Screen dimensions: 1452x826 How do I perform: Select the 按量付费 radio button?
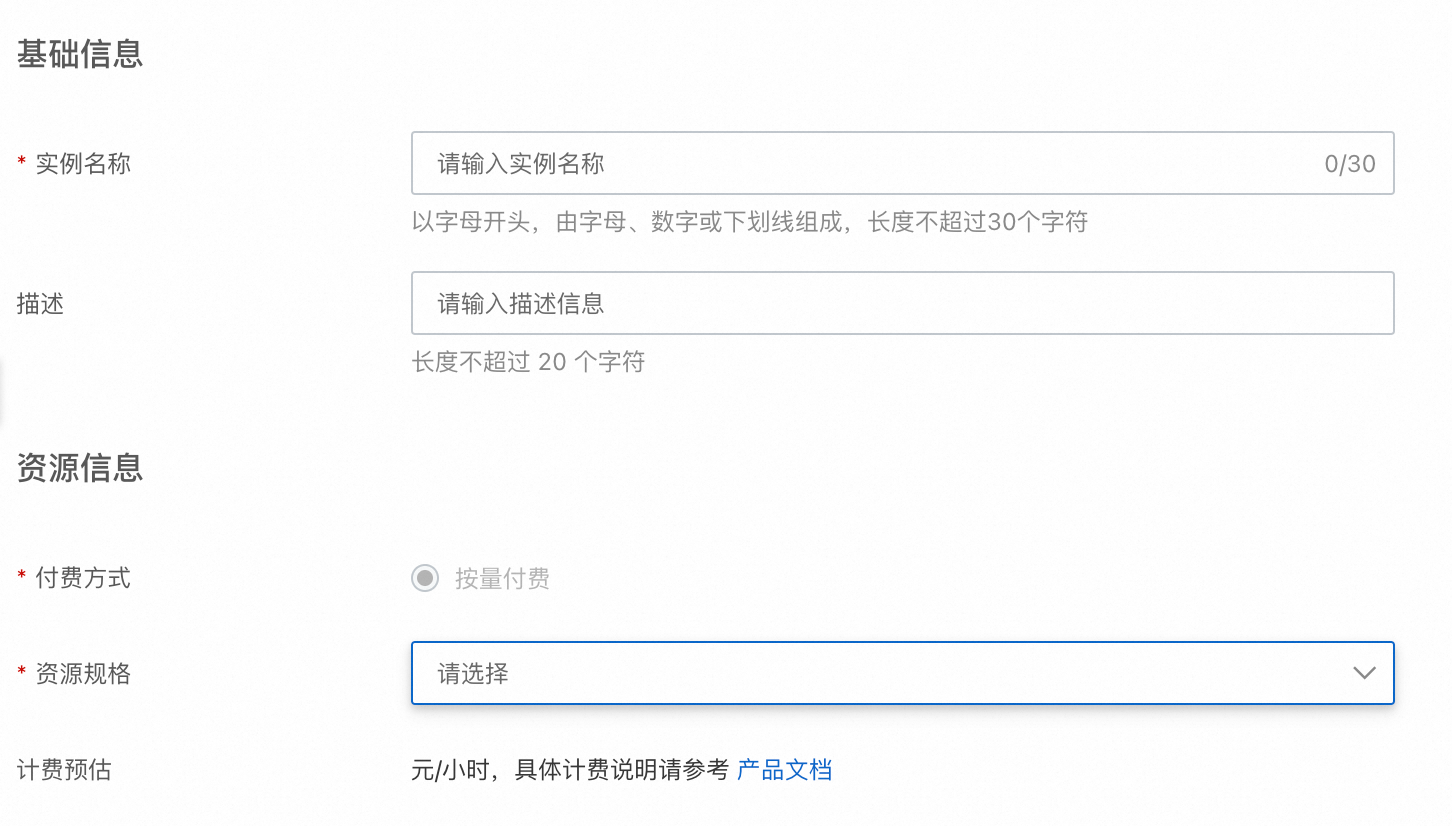[x=425, y=578]
